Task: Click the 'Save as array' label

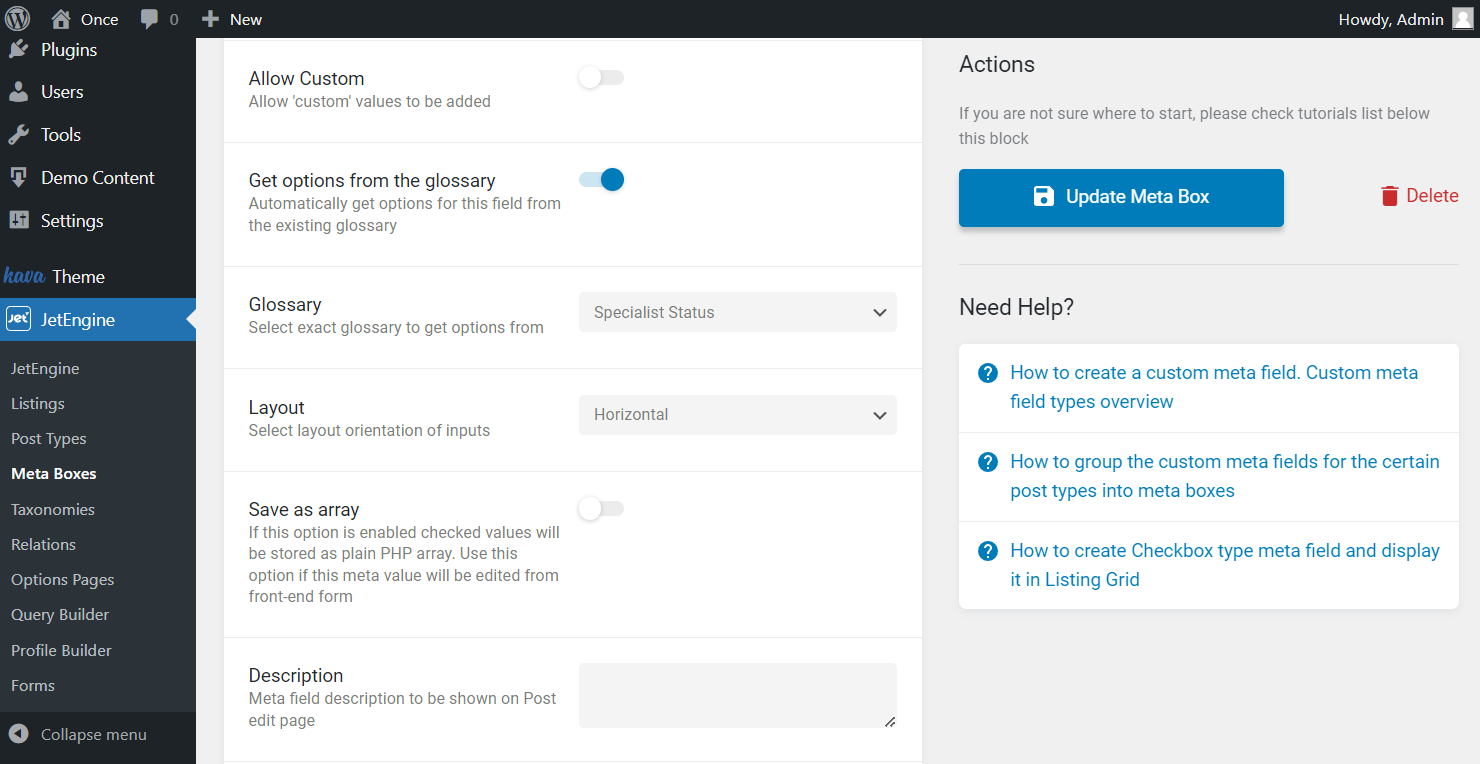Action: [x=304, y=509]
